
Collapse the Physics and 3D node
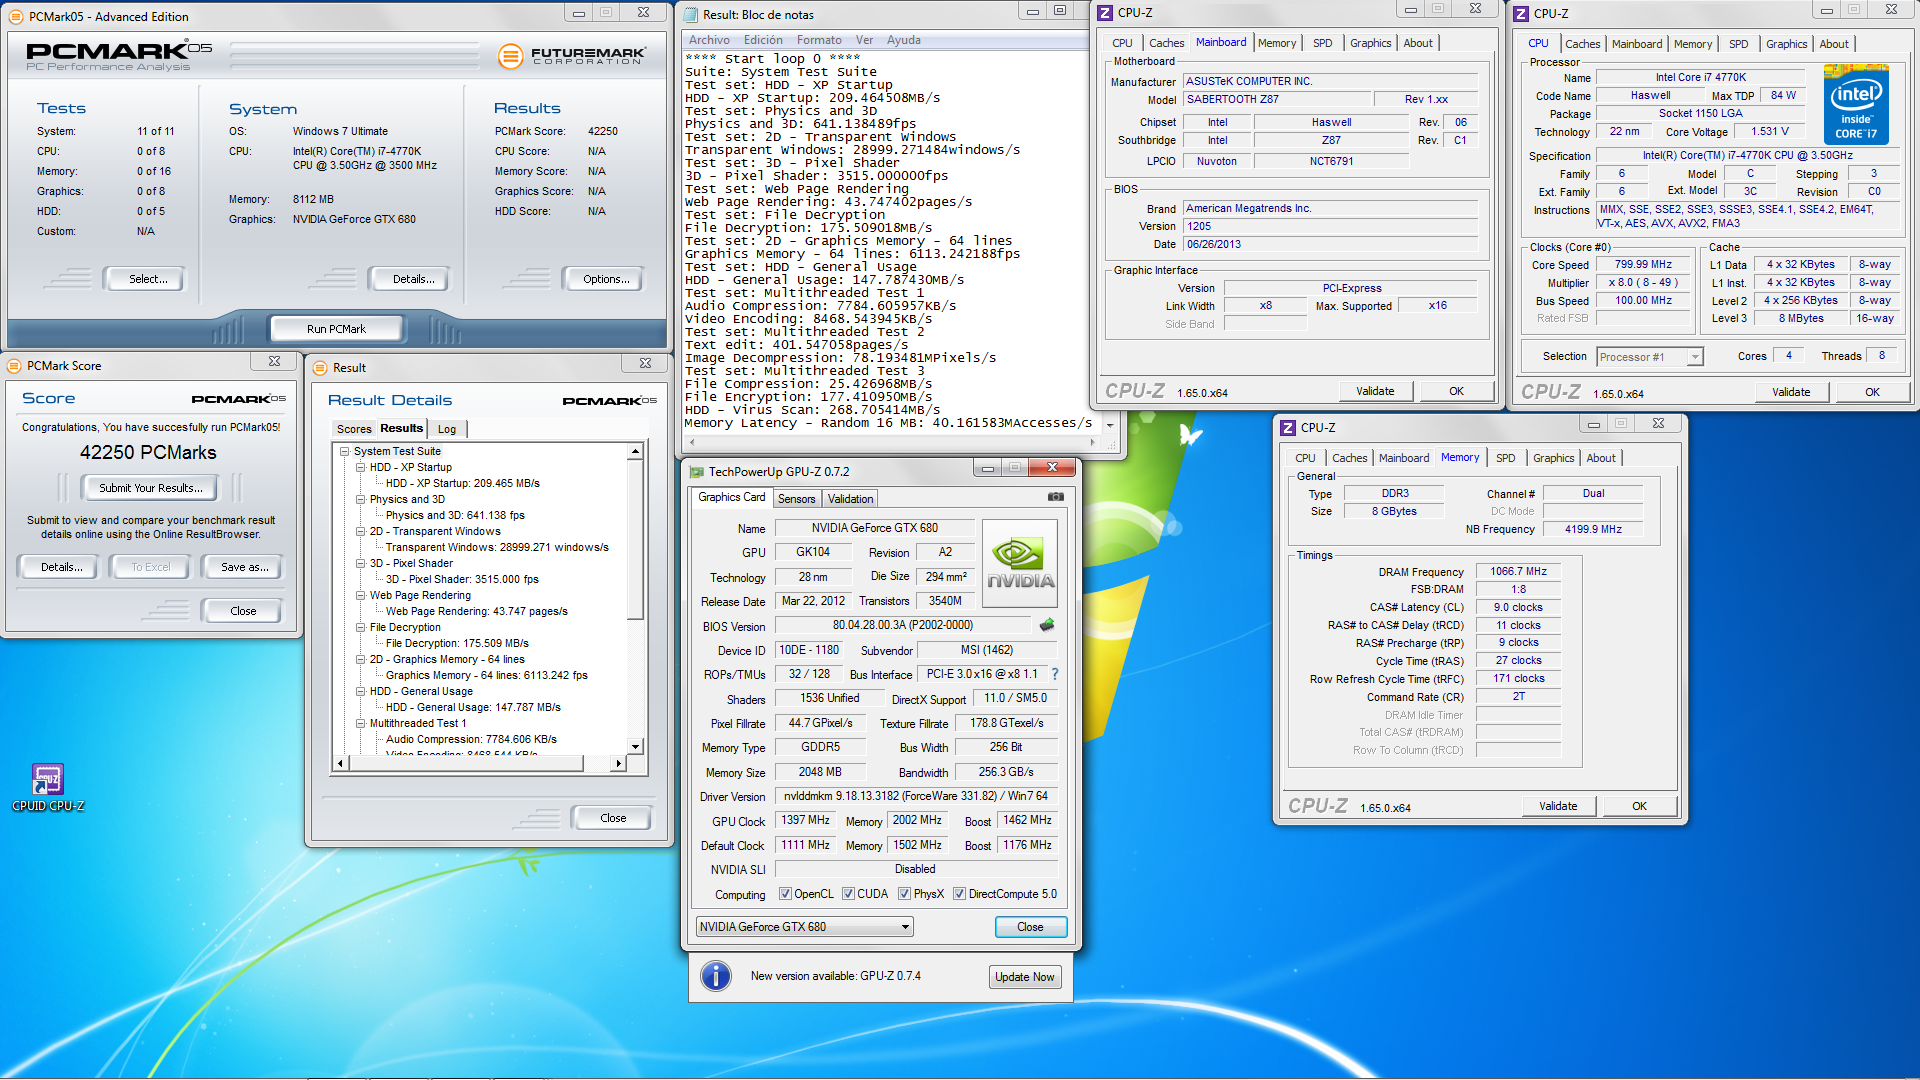click(361, 499)
